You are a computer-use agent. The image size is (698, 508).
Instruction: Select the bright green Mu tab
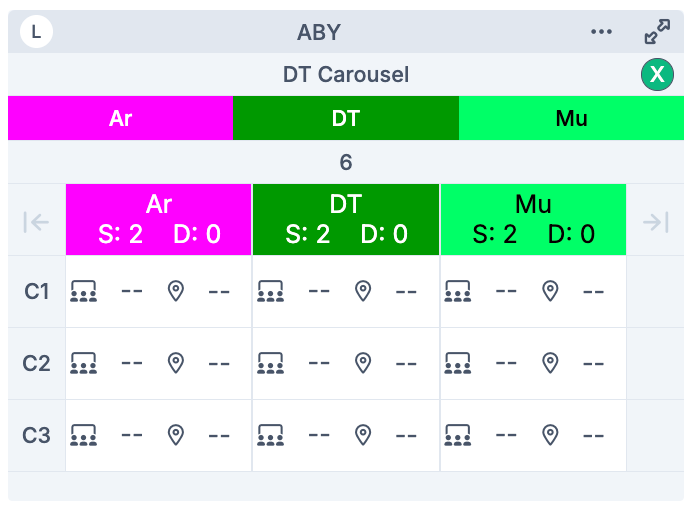[571, 118]
